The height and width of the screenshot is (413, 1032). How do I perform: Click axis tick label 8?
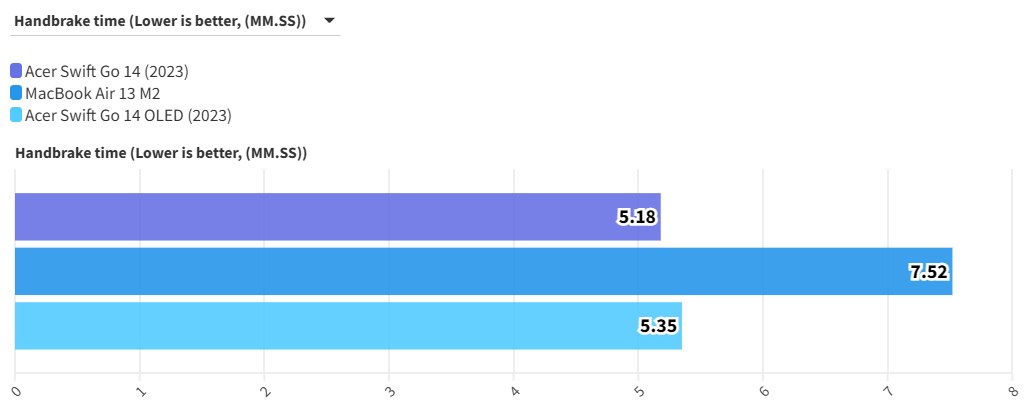tap(1013, 391)
